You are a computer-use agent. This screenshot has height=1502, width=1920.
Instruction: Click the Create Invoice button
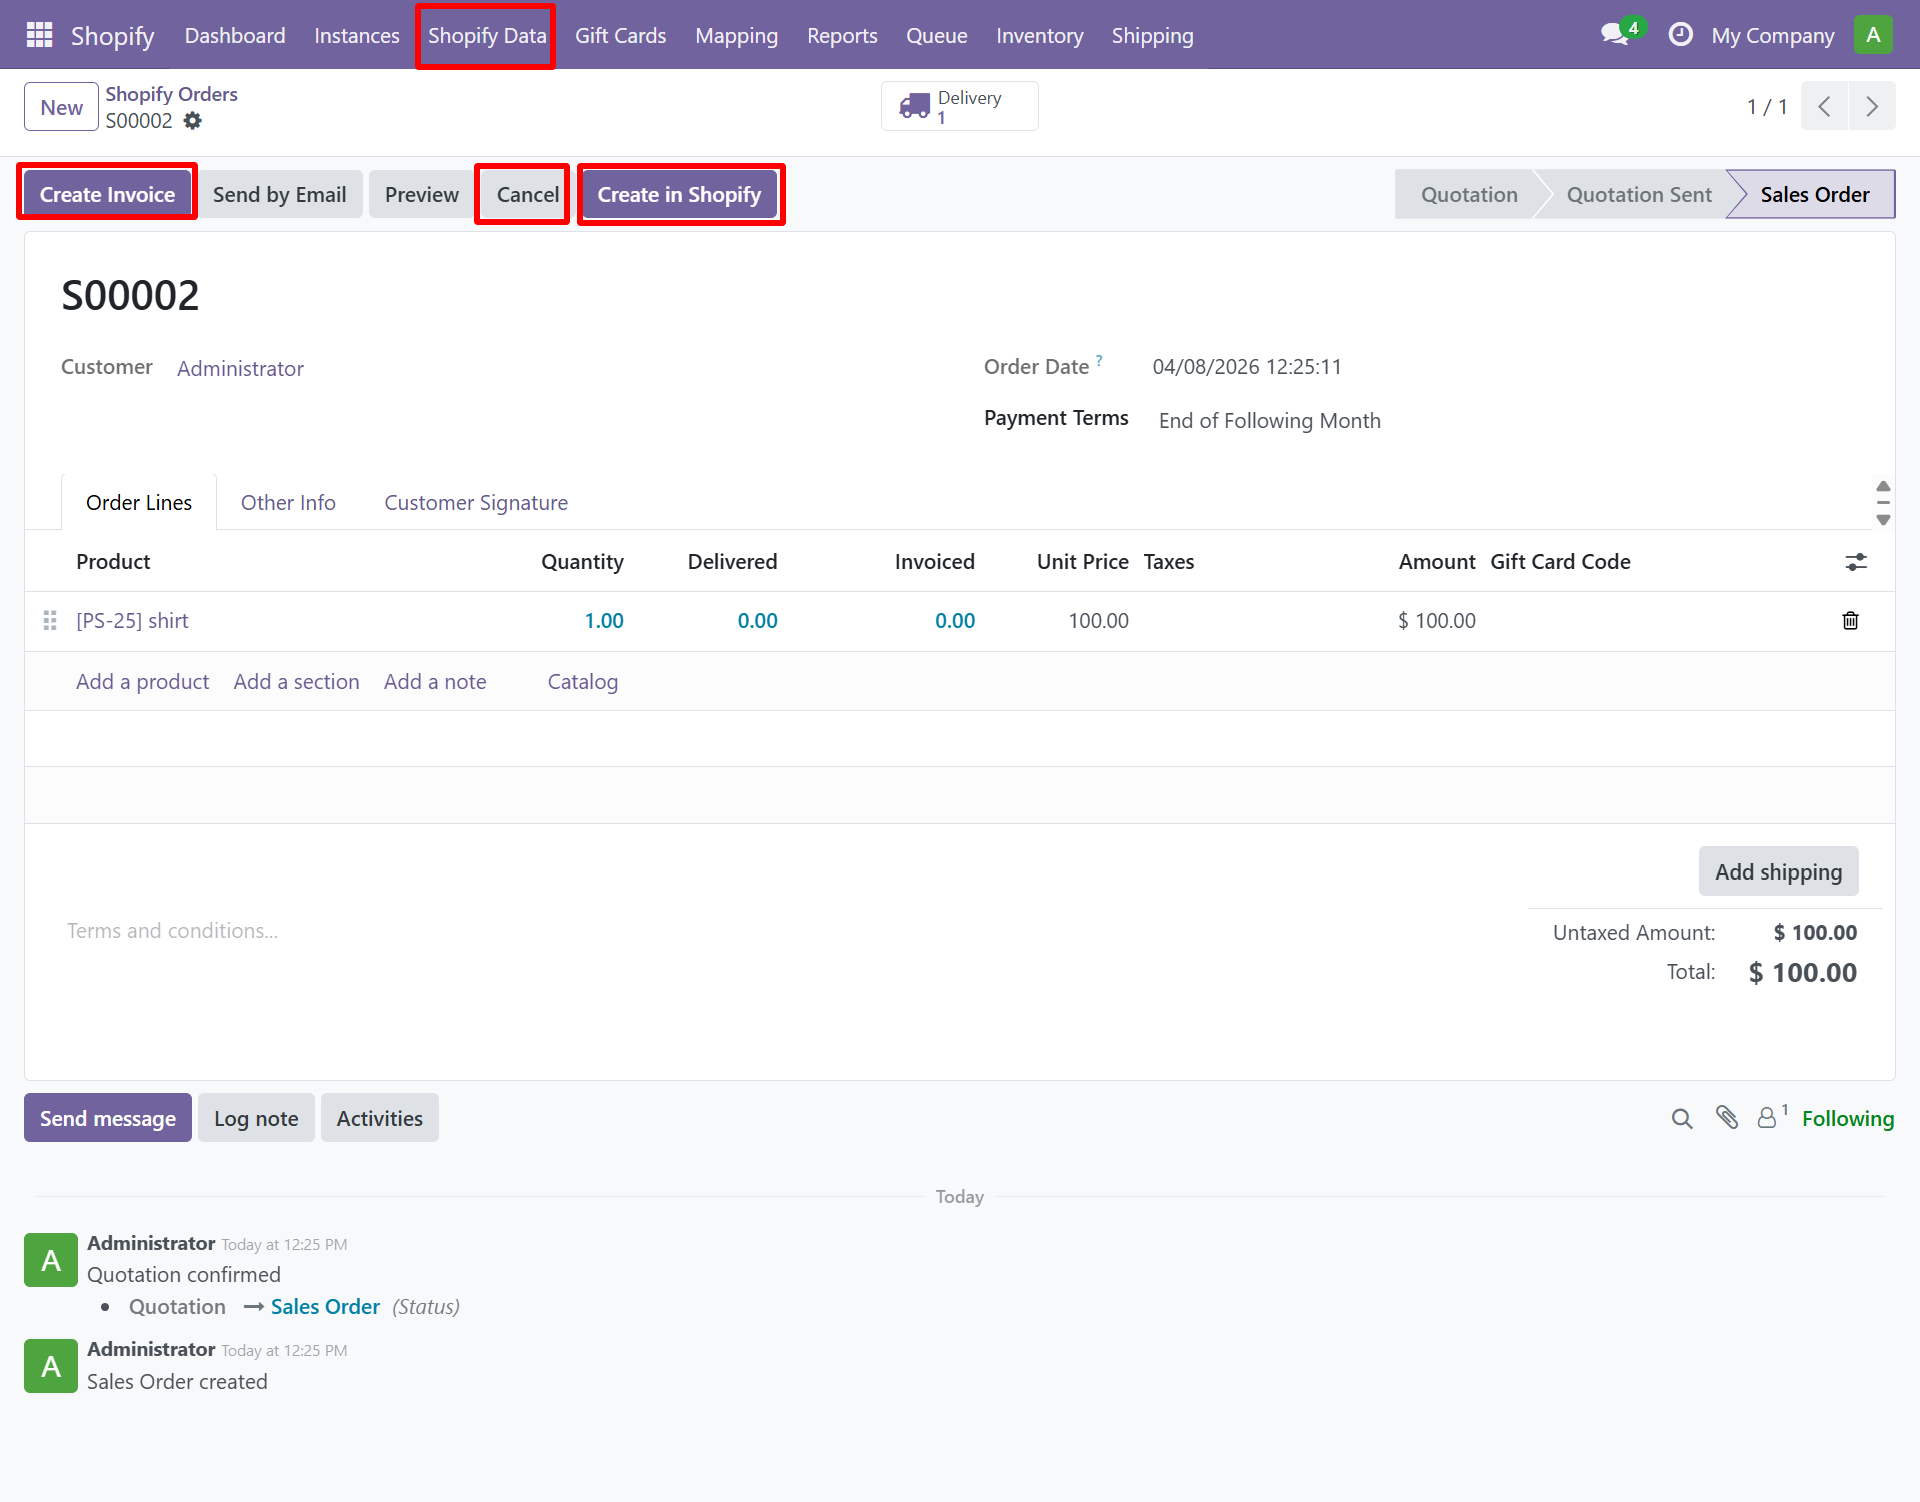(x=106, y=193)
